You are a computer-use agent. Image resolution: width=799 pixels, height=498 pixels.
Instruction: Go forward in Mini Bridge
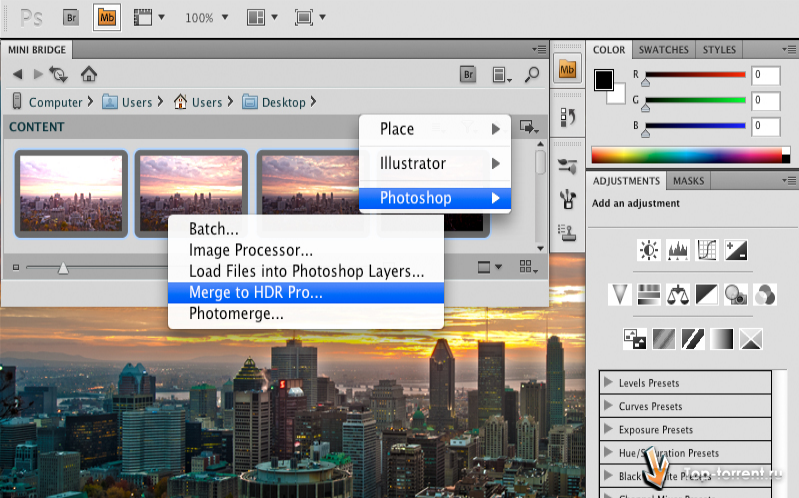[38, 74]
